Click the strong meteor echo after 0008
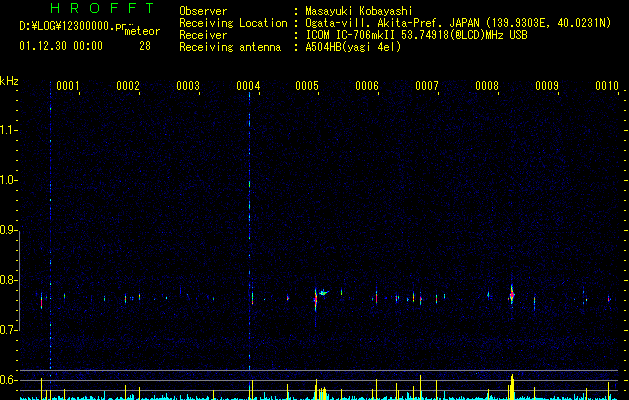Viewport: 629px width, 400px height. (x=512, y=295)
